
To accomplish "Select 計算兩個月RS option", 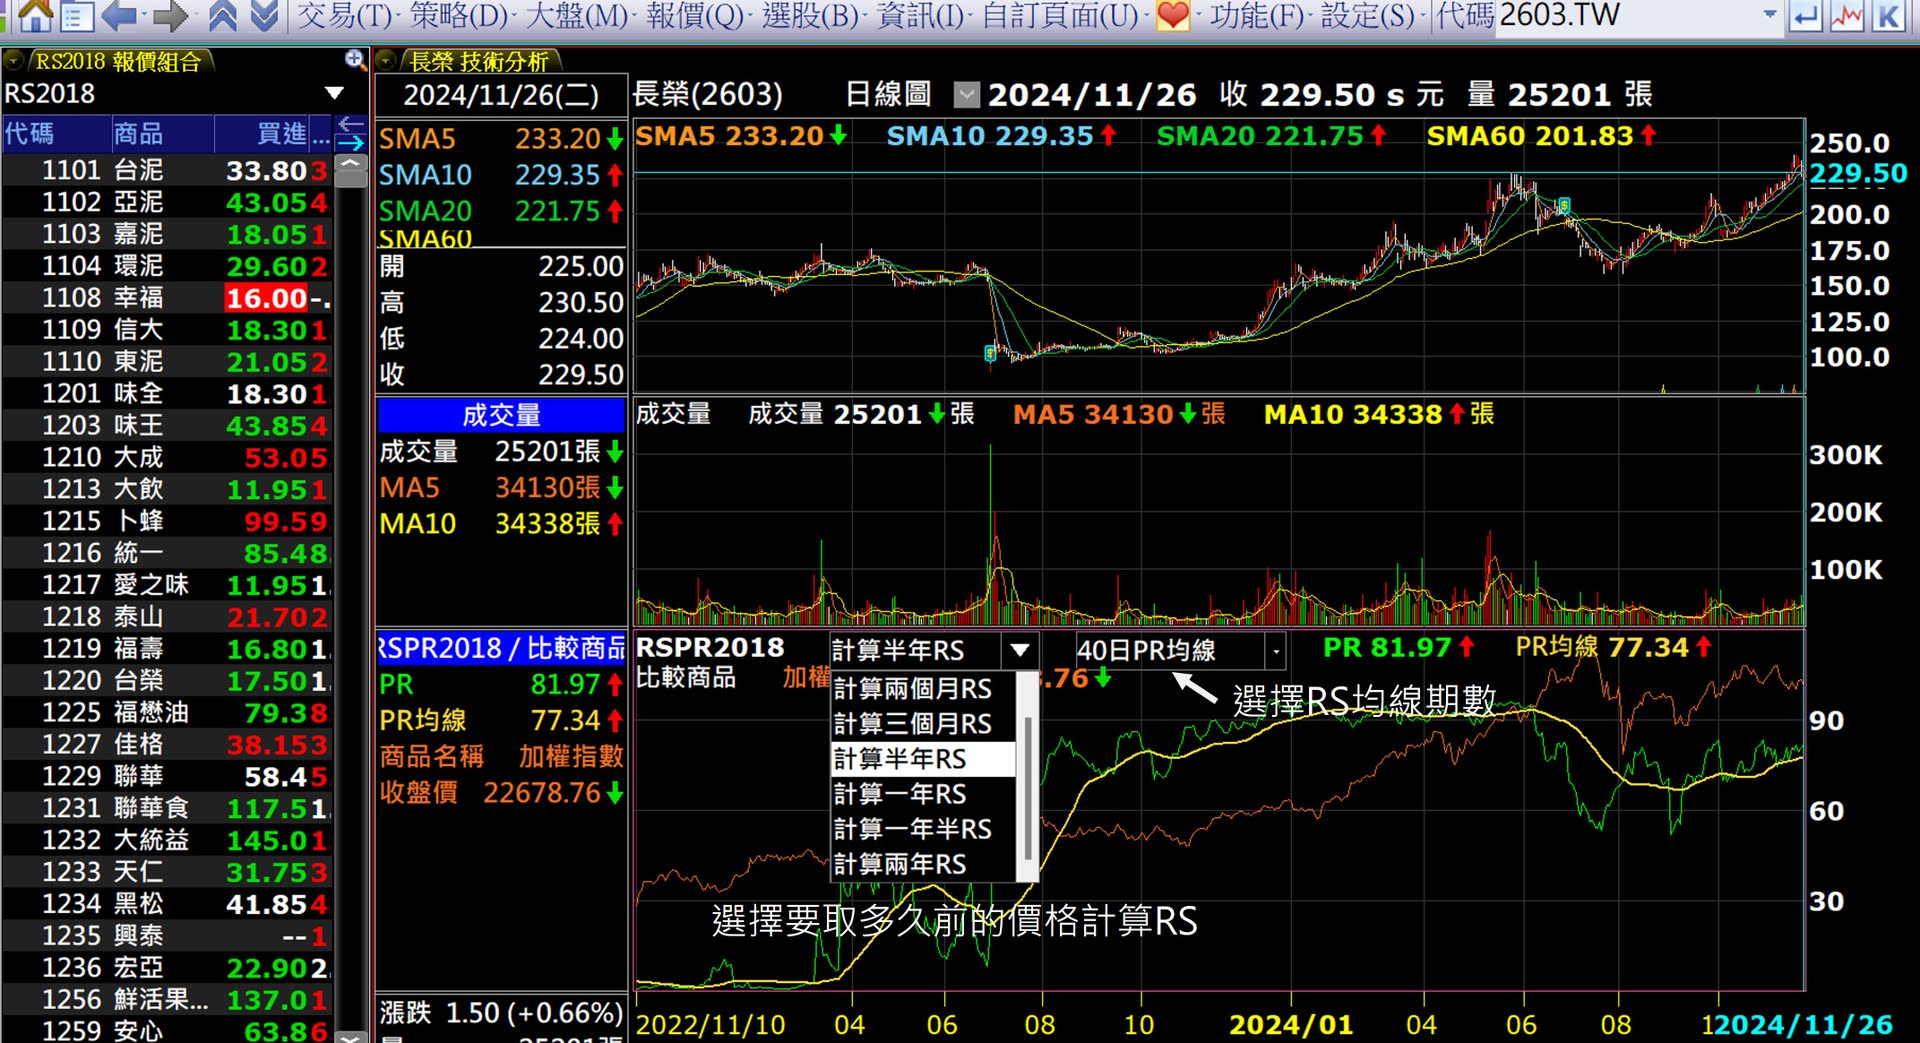I will coord(912,689).
